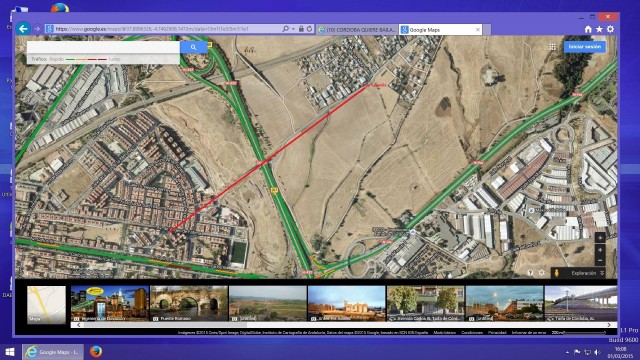Open the help question mark icon

(x=530, y=273)
